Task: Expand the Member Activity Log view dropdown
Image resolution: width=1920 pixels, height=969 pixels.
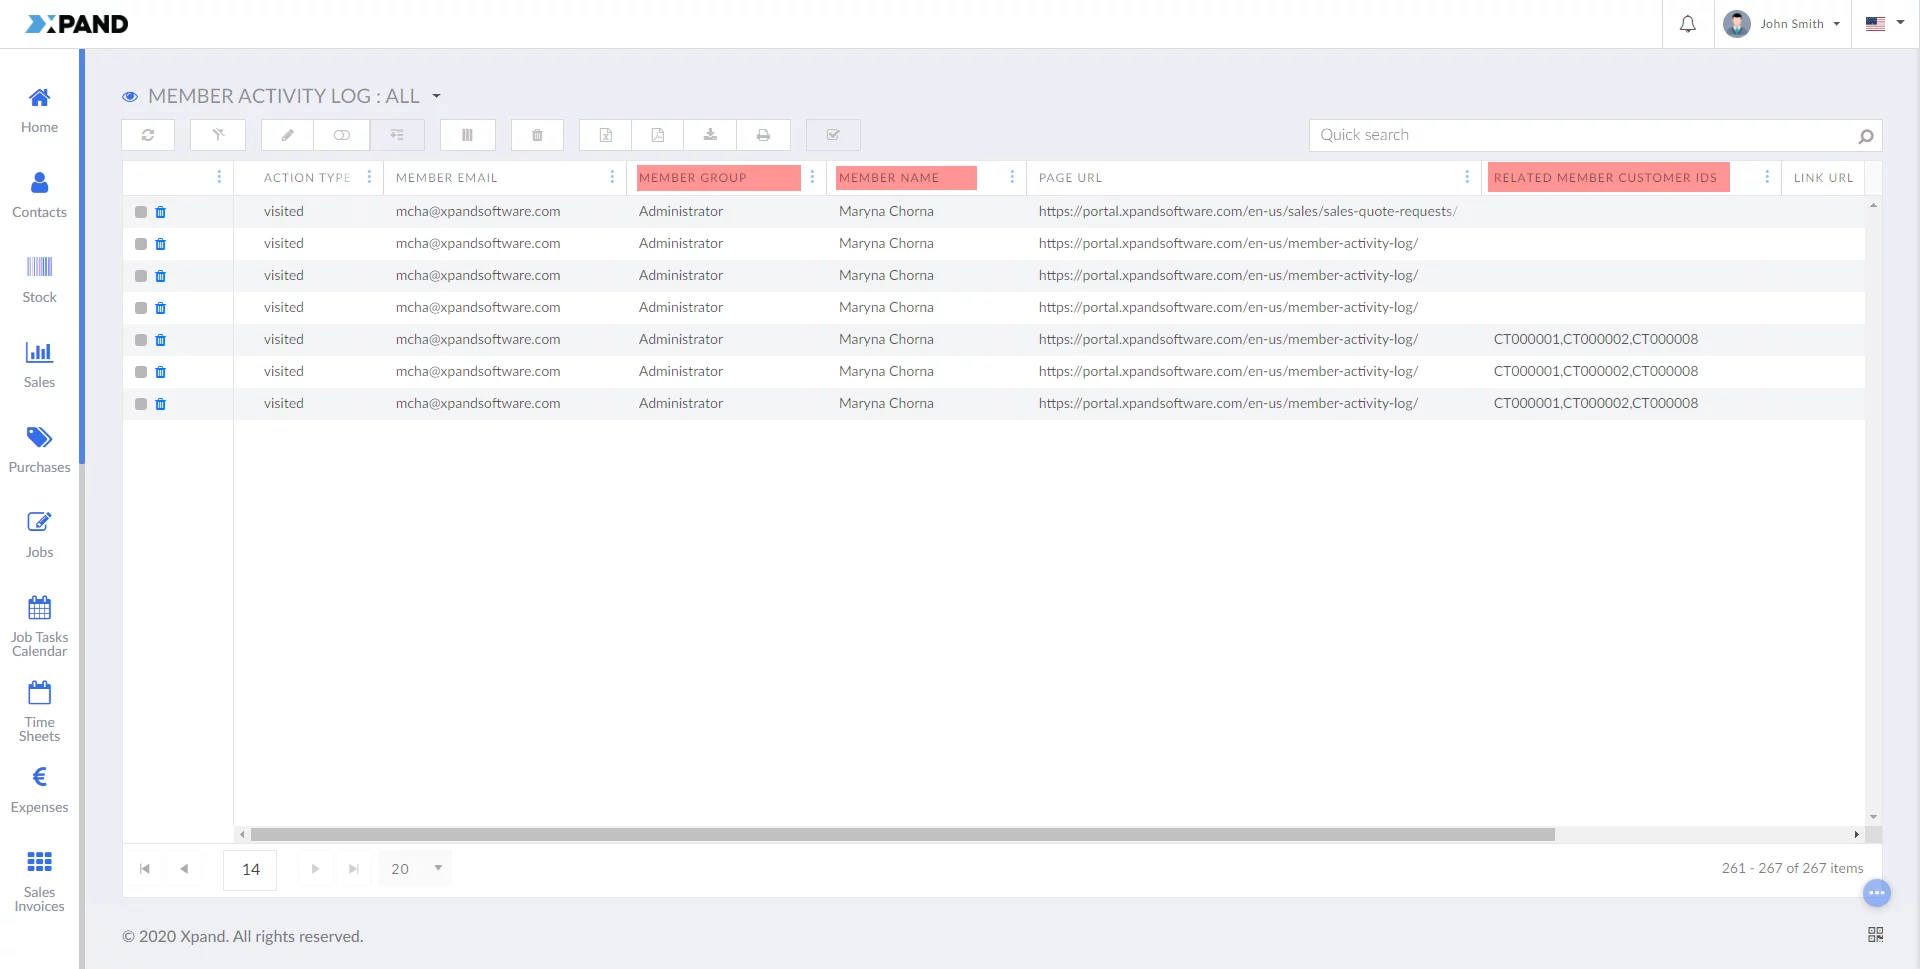Action: [436, 96]
